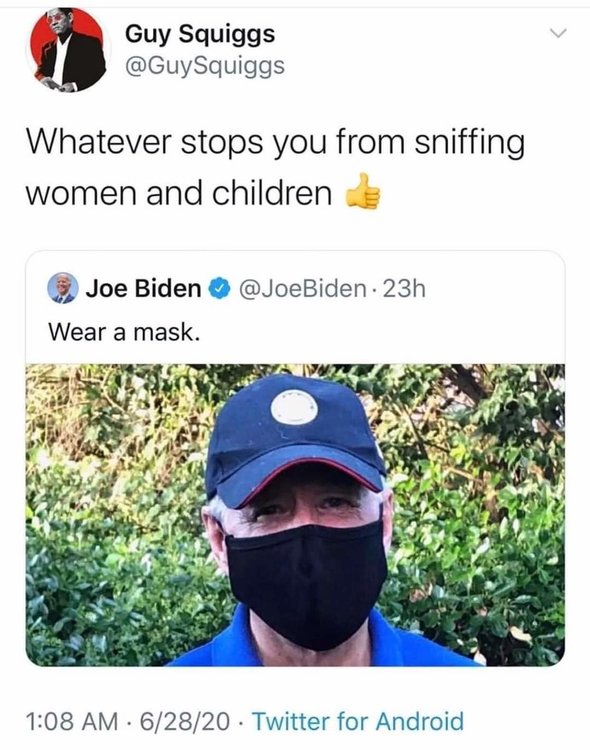Open Joe Biden's small profile avatar
The image size is (590, 750).
click(63, 288)
